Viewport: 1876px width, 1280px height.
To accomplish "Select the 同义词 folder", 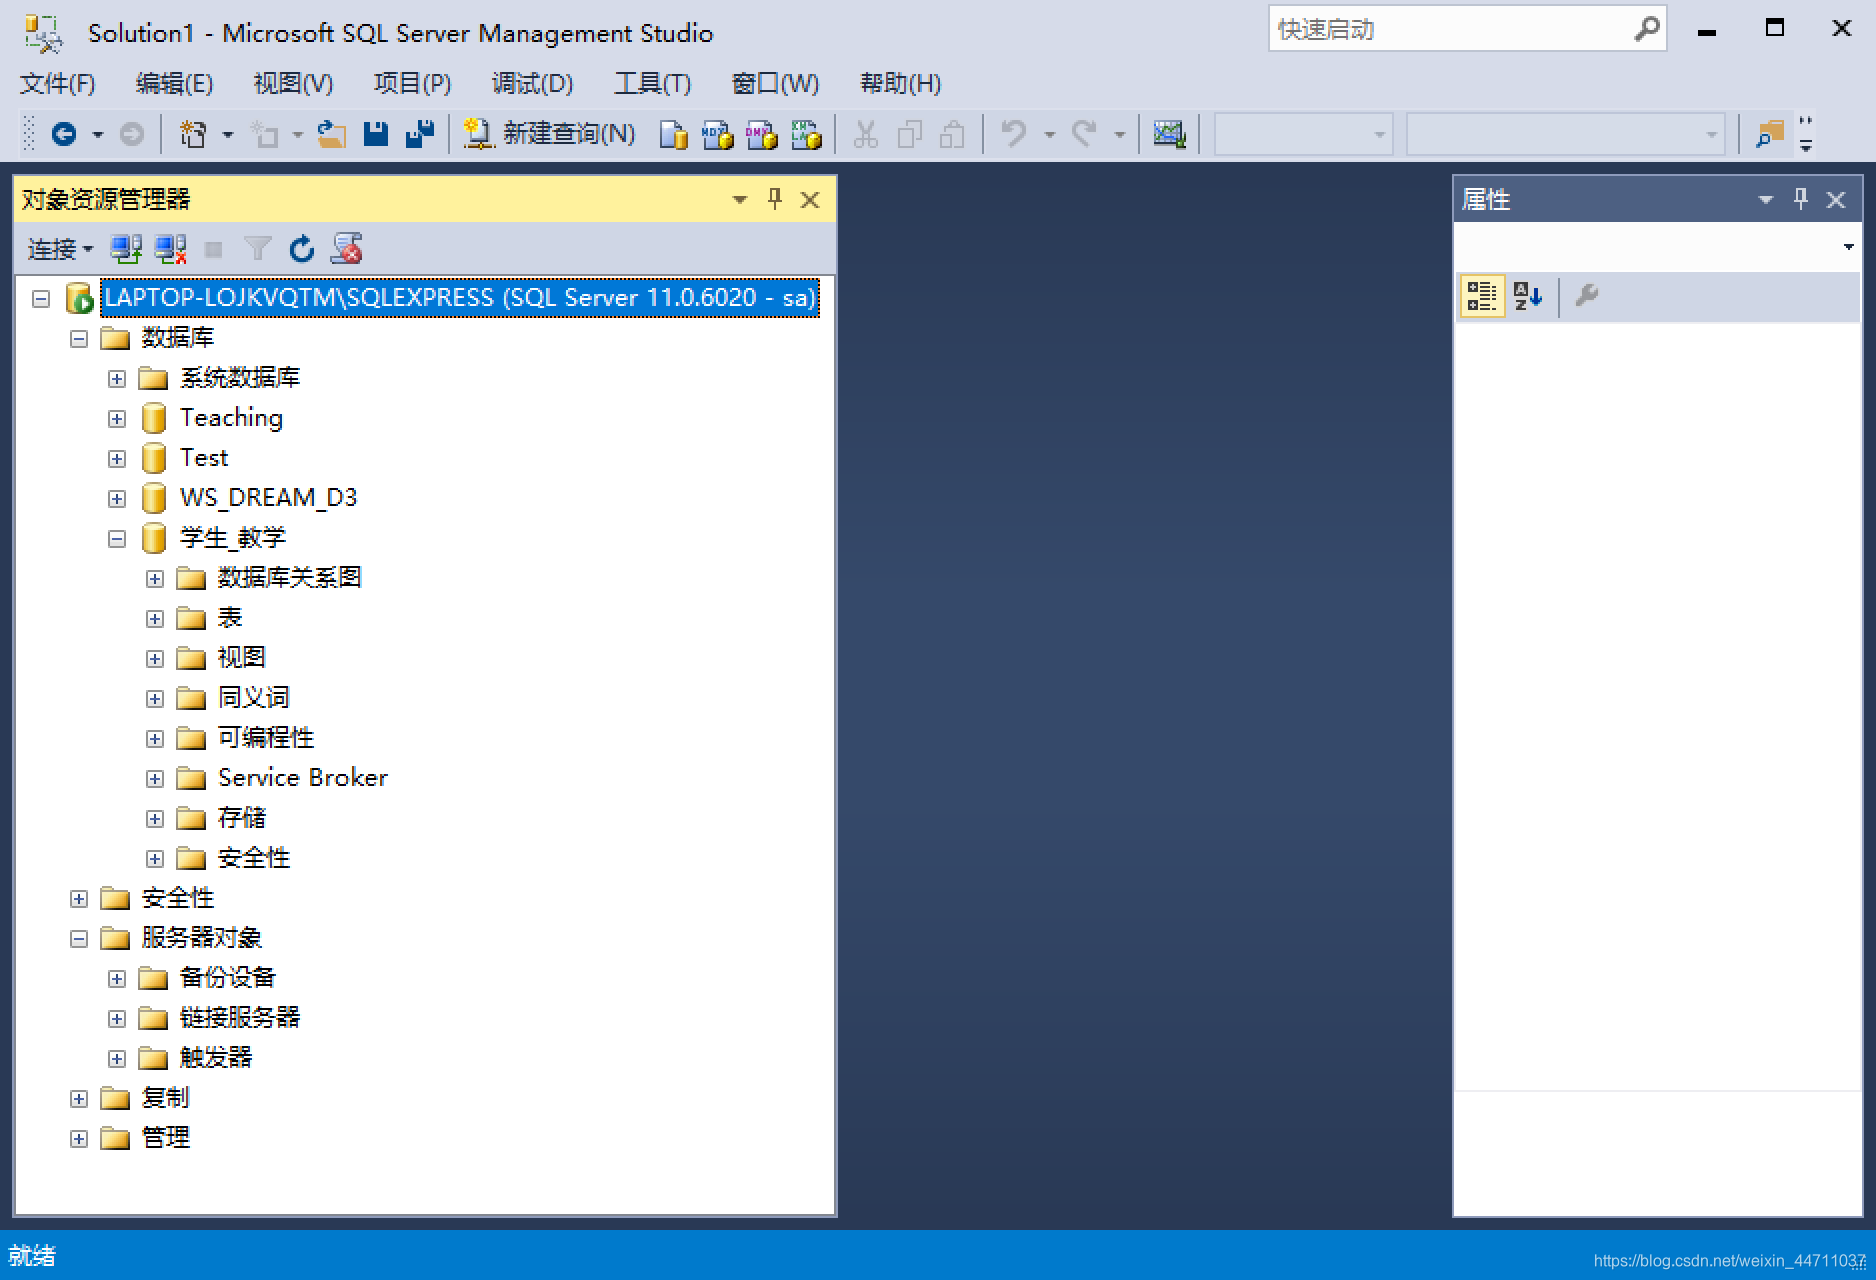I will (x=254, y=698).
